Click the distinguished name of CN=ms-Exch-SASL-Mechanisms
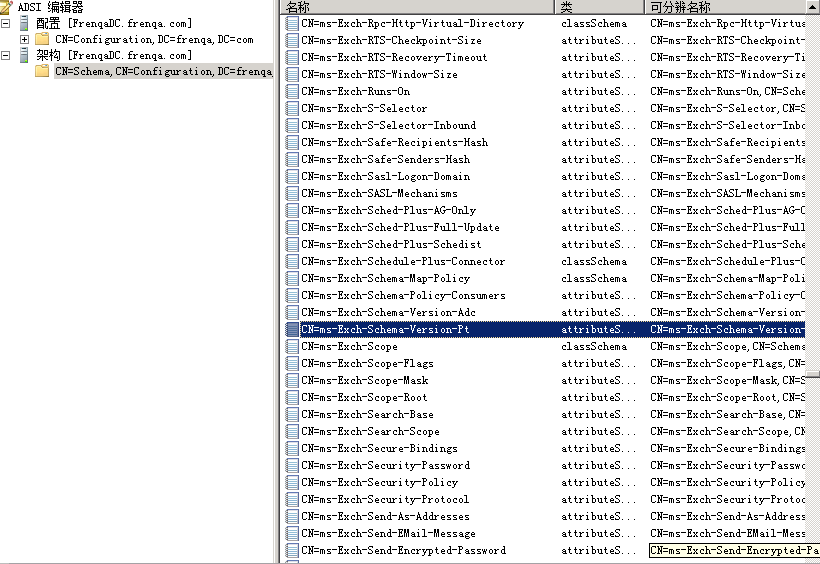This screenshot has width=820, height=564. (x=727, y=194)
